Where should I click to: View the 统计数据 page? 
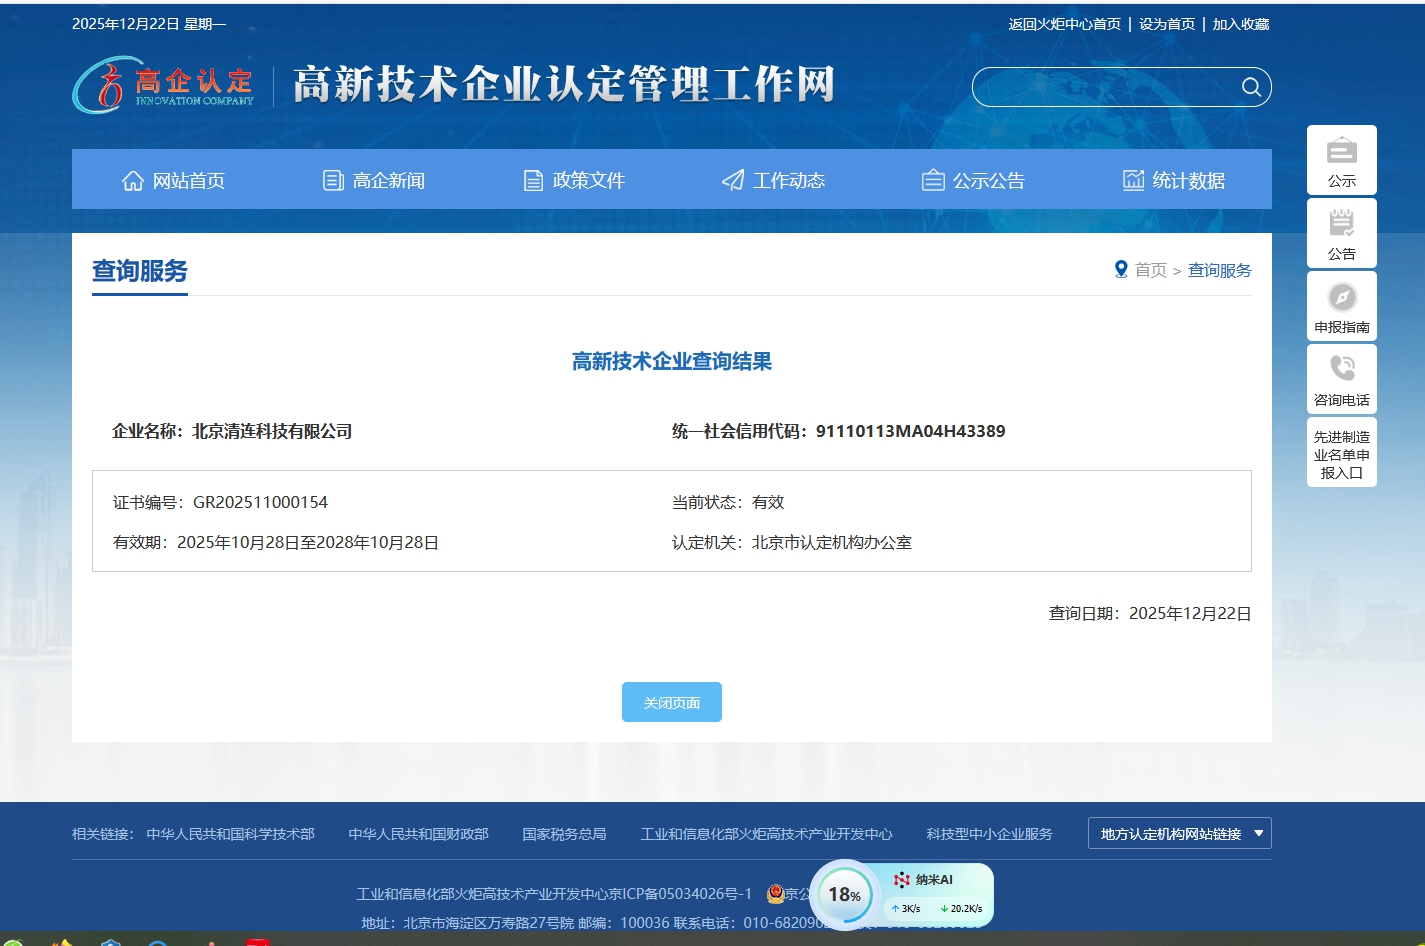1173,180
